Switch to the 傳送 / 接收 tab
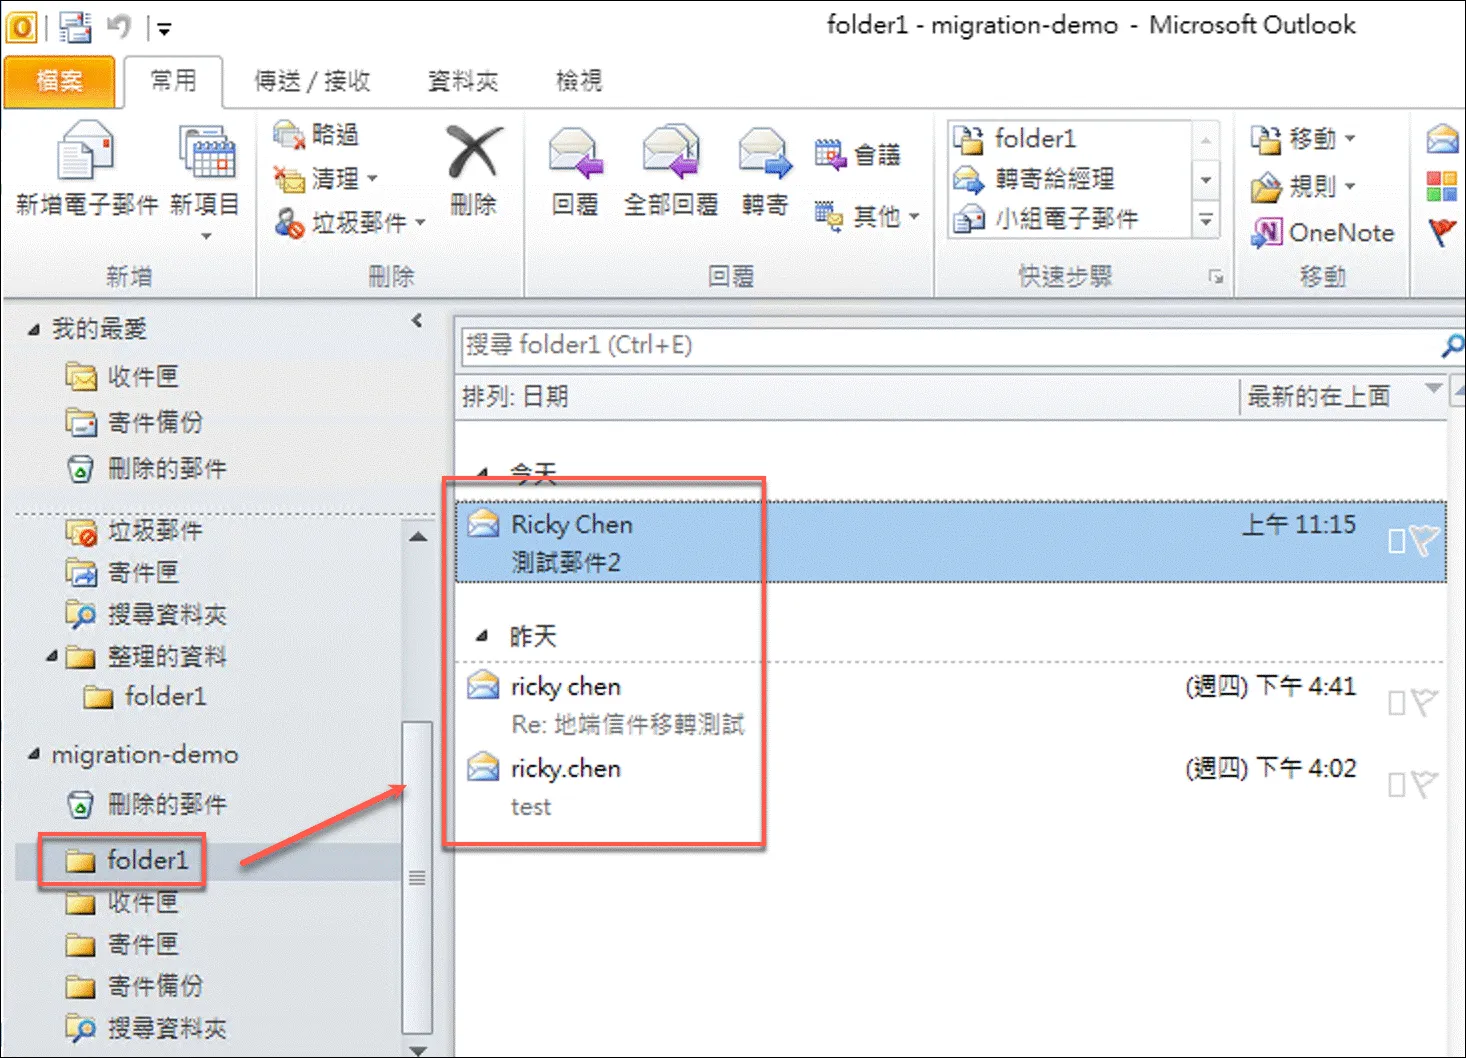1466x1058 pixels. 312,81
